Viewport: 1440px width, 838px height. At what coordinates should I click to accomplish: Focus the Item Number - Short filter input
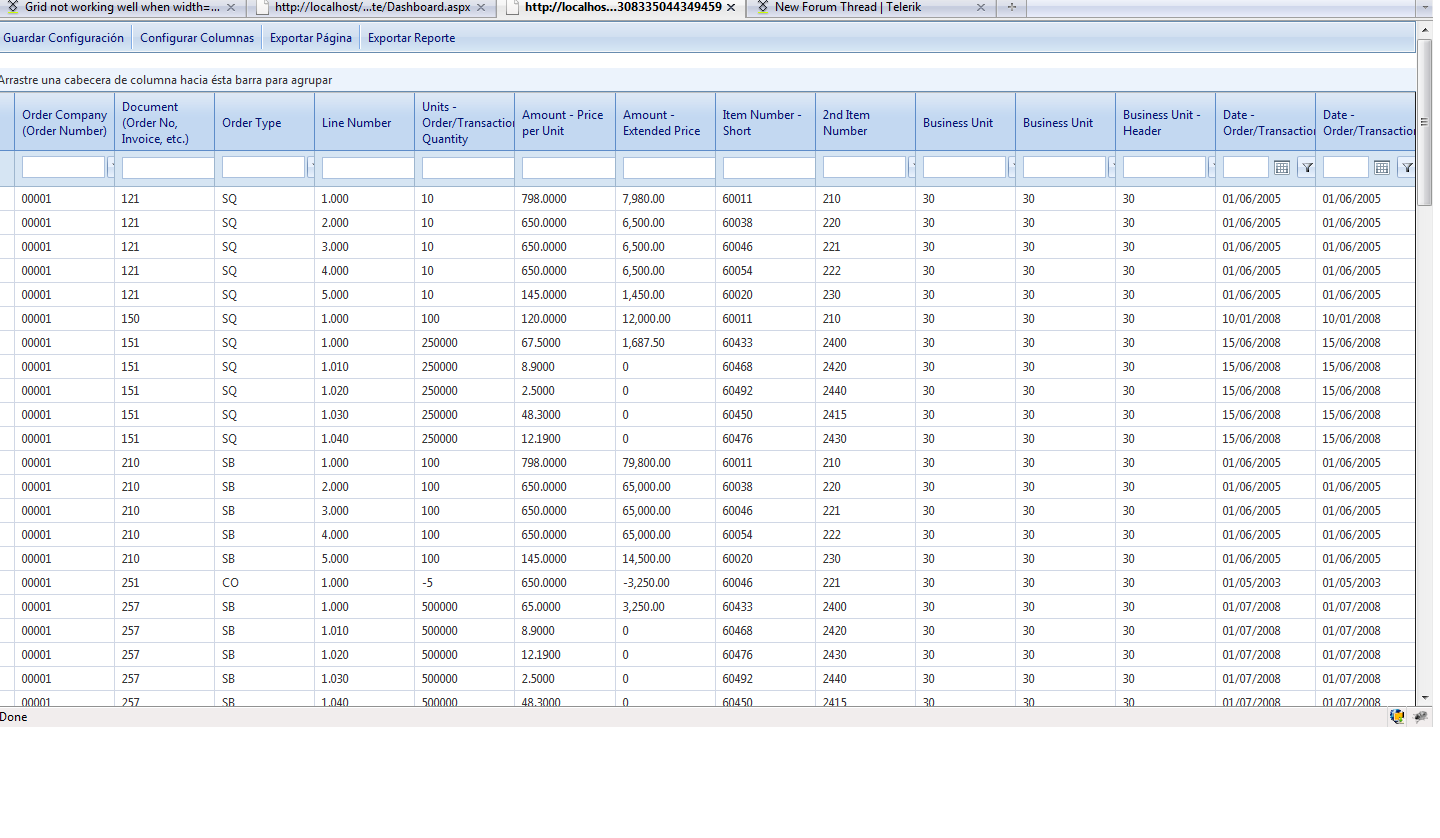pos(769,167)
